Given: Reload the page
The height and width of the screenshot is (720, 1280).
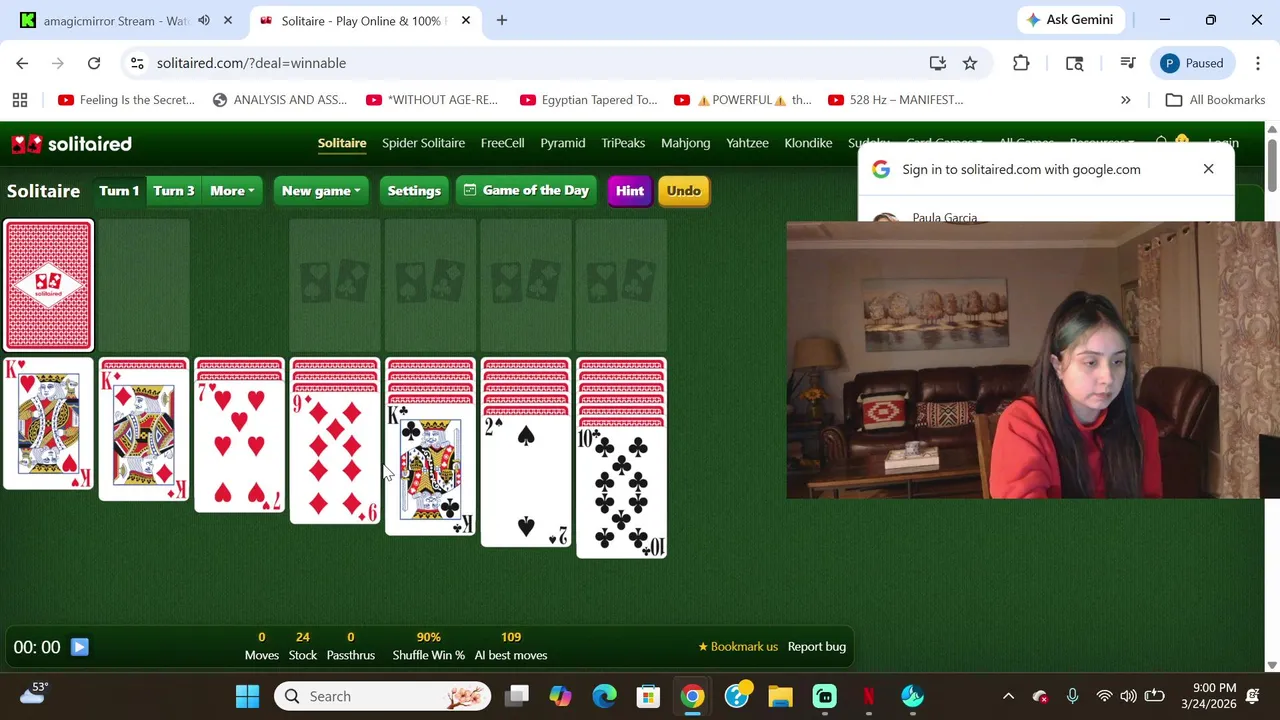Looking at the screenshot, I should (94, 63).
